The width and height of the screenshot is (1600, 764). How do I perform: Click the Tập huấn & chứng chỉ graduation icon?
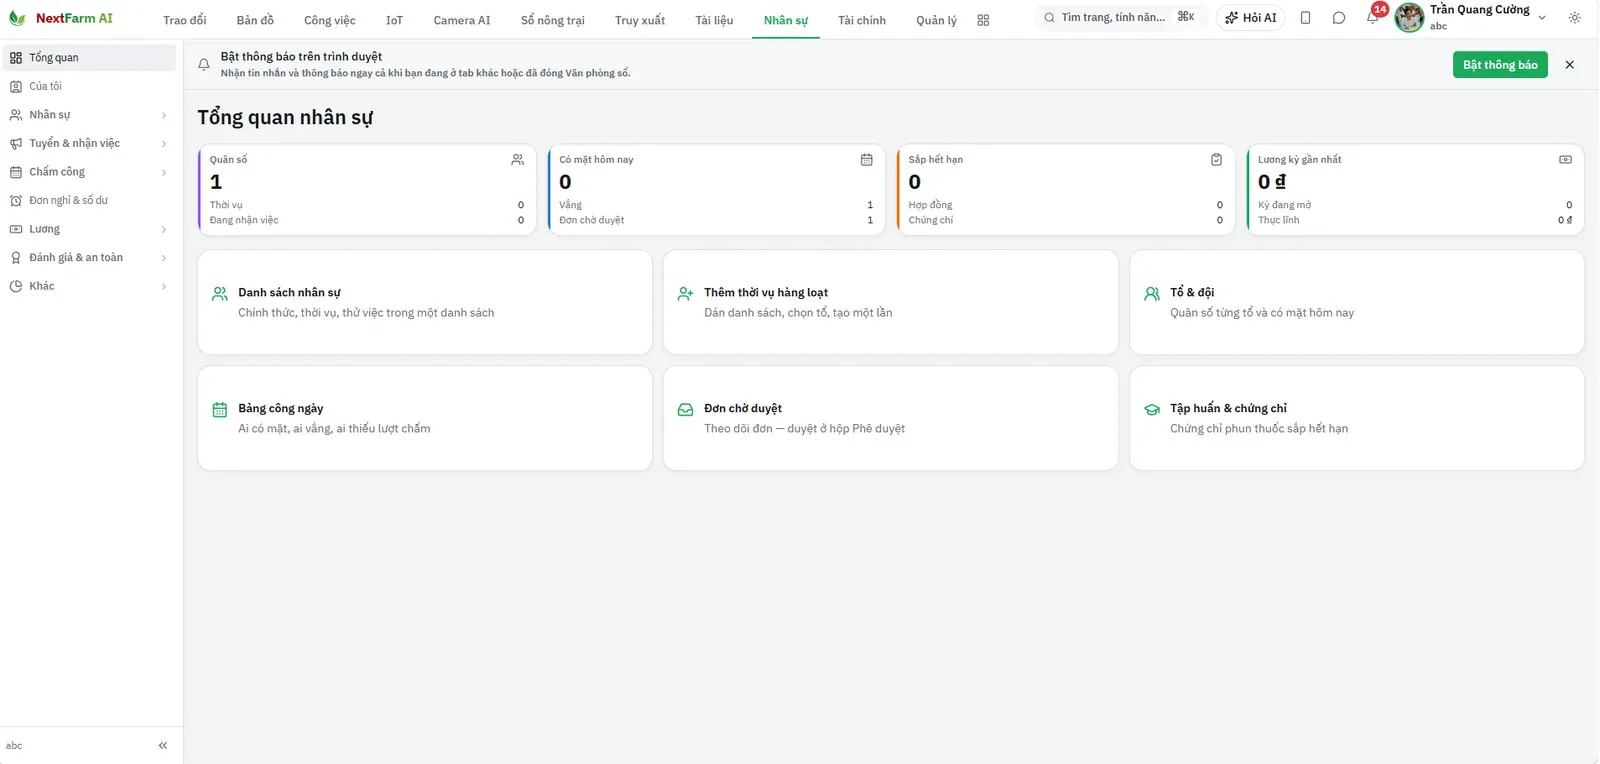(1152, 410)
